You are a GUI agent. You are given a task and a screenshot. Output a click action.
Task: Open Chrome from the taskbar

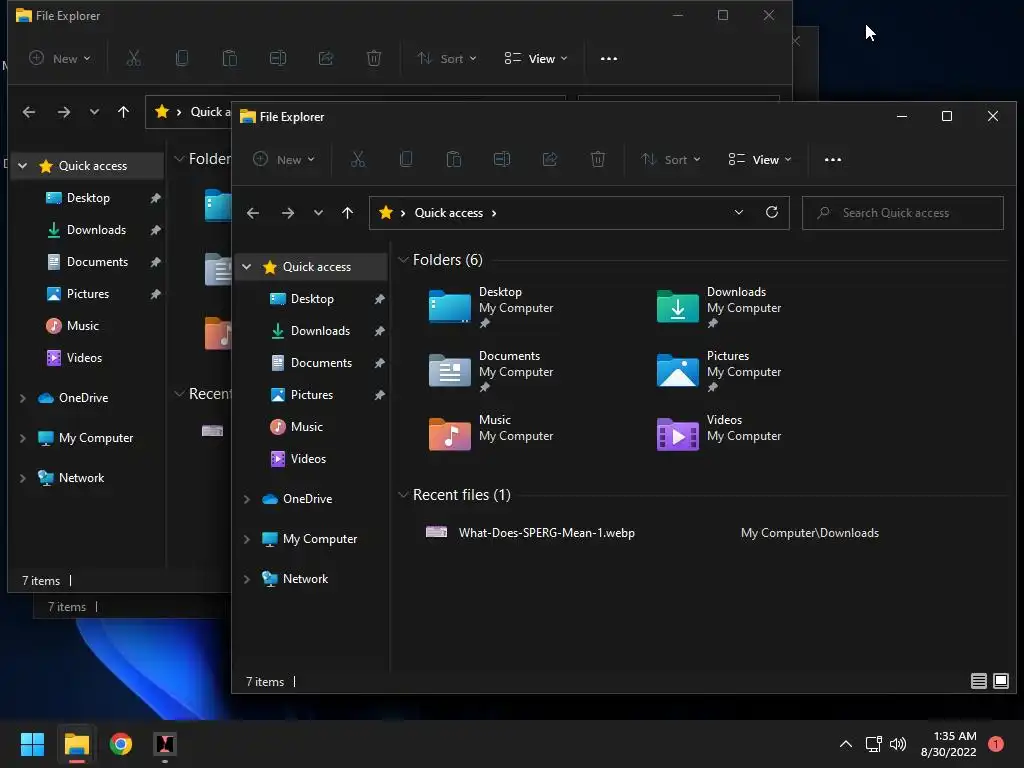121,744
